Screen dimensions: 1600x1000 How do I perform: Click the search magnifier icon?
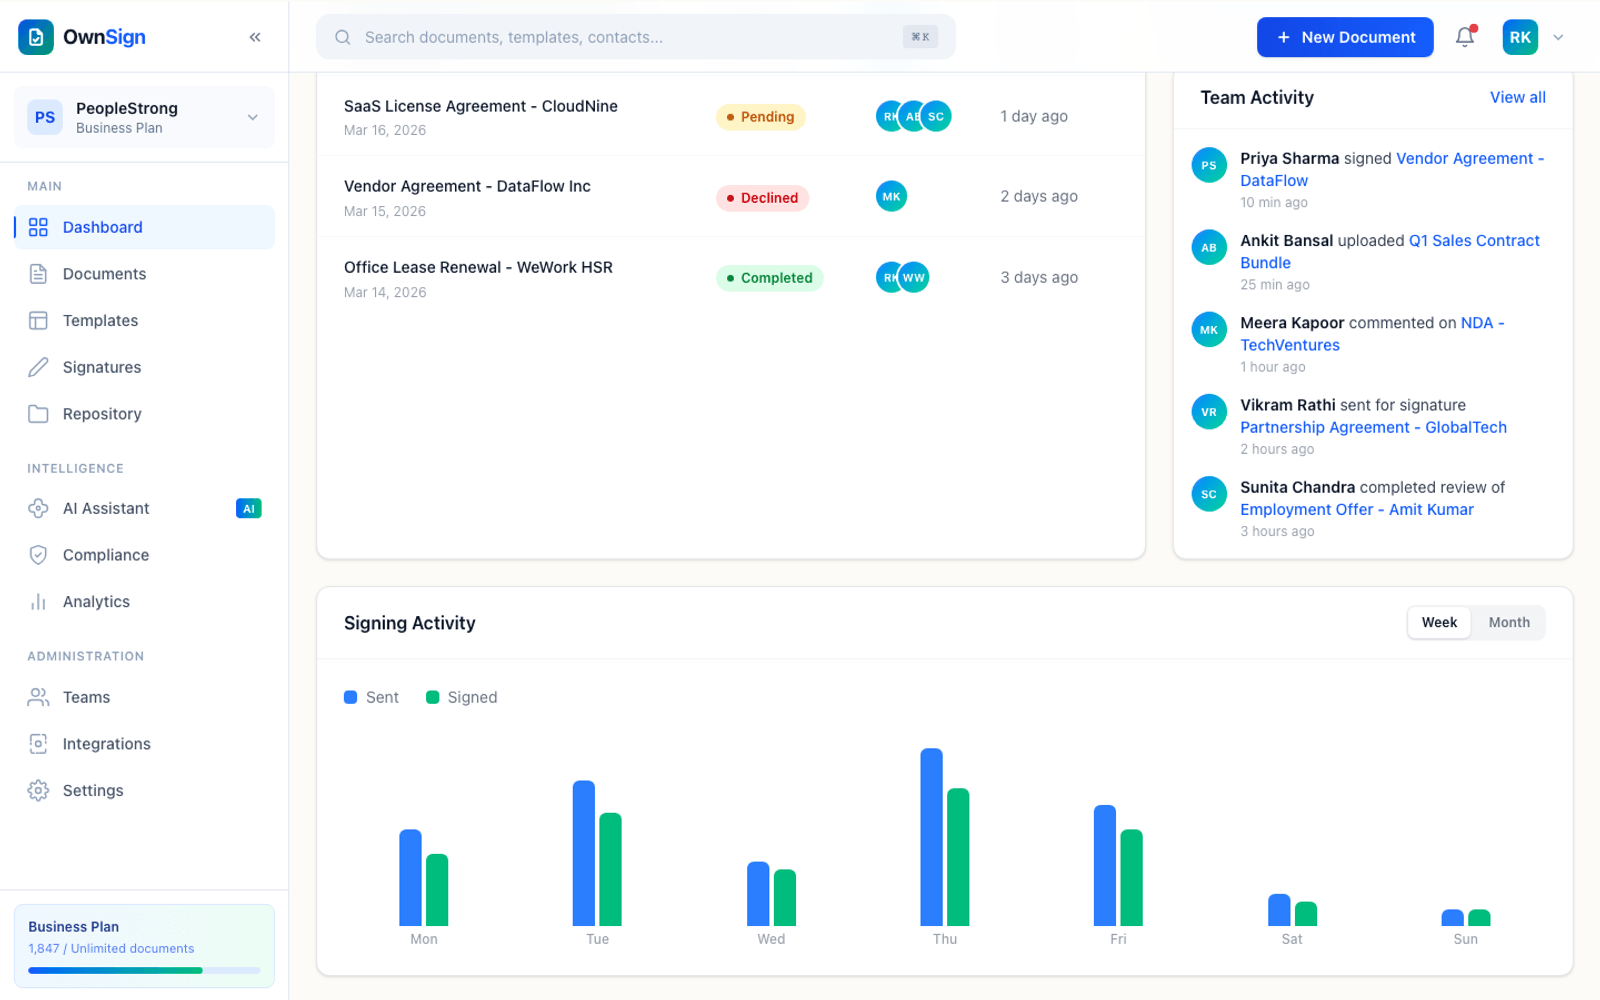tap(343, 37)
